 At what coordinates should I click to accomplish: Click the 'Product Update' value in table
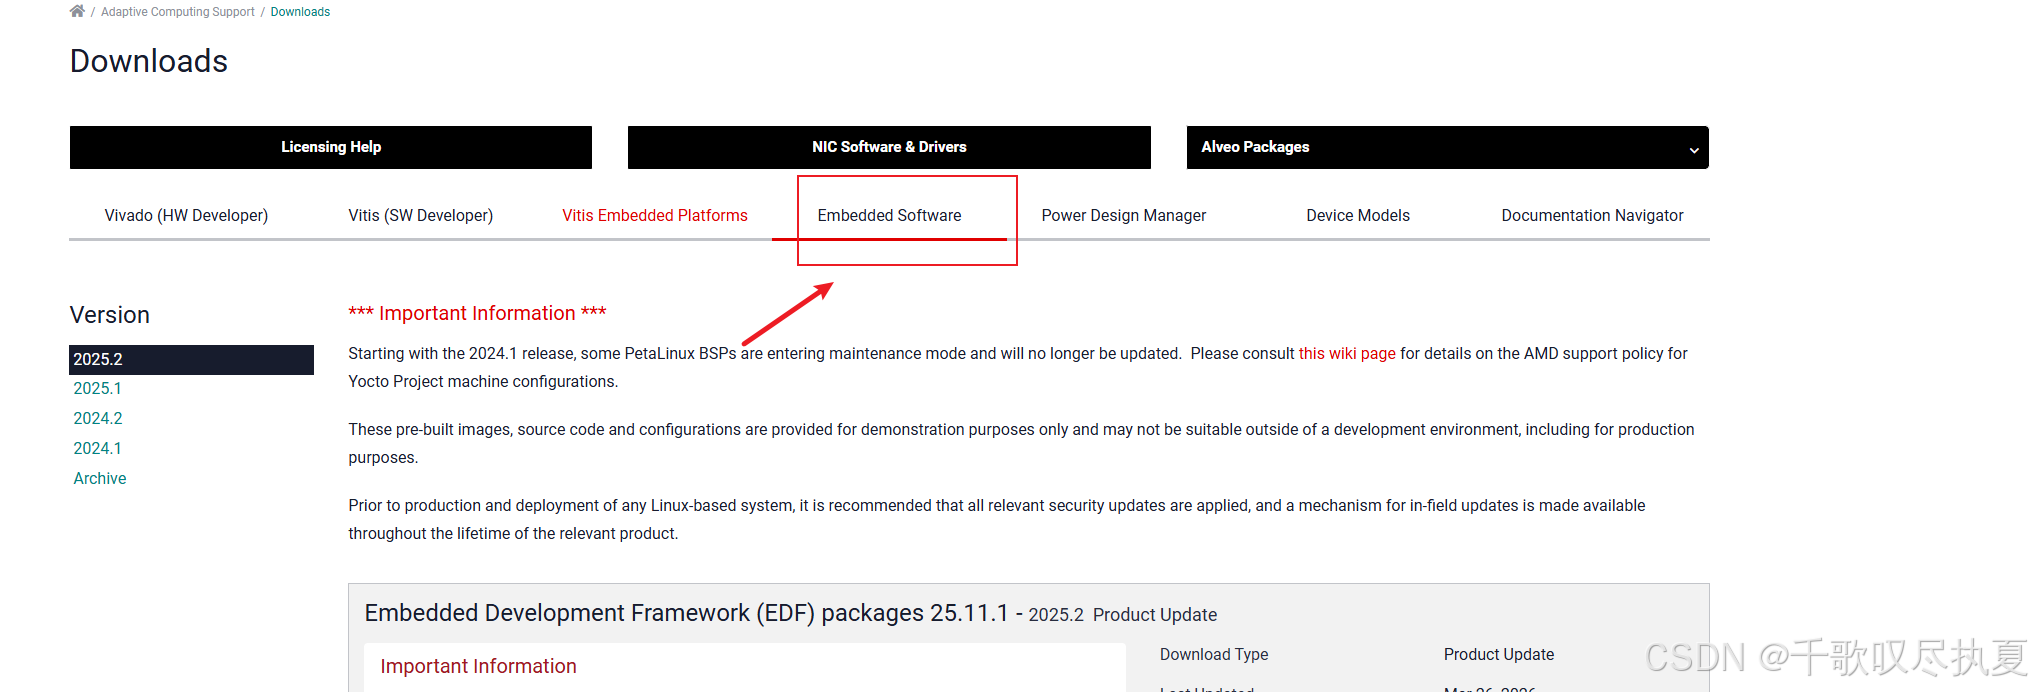click(1499, 654)
